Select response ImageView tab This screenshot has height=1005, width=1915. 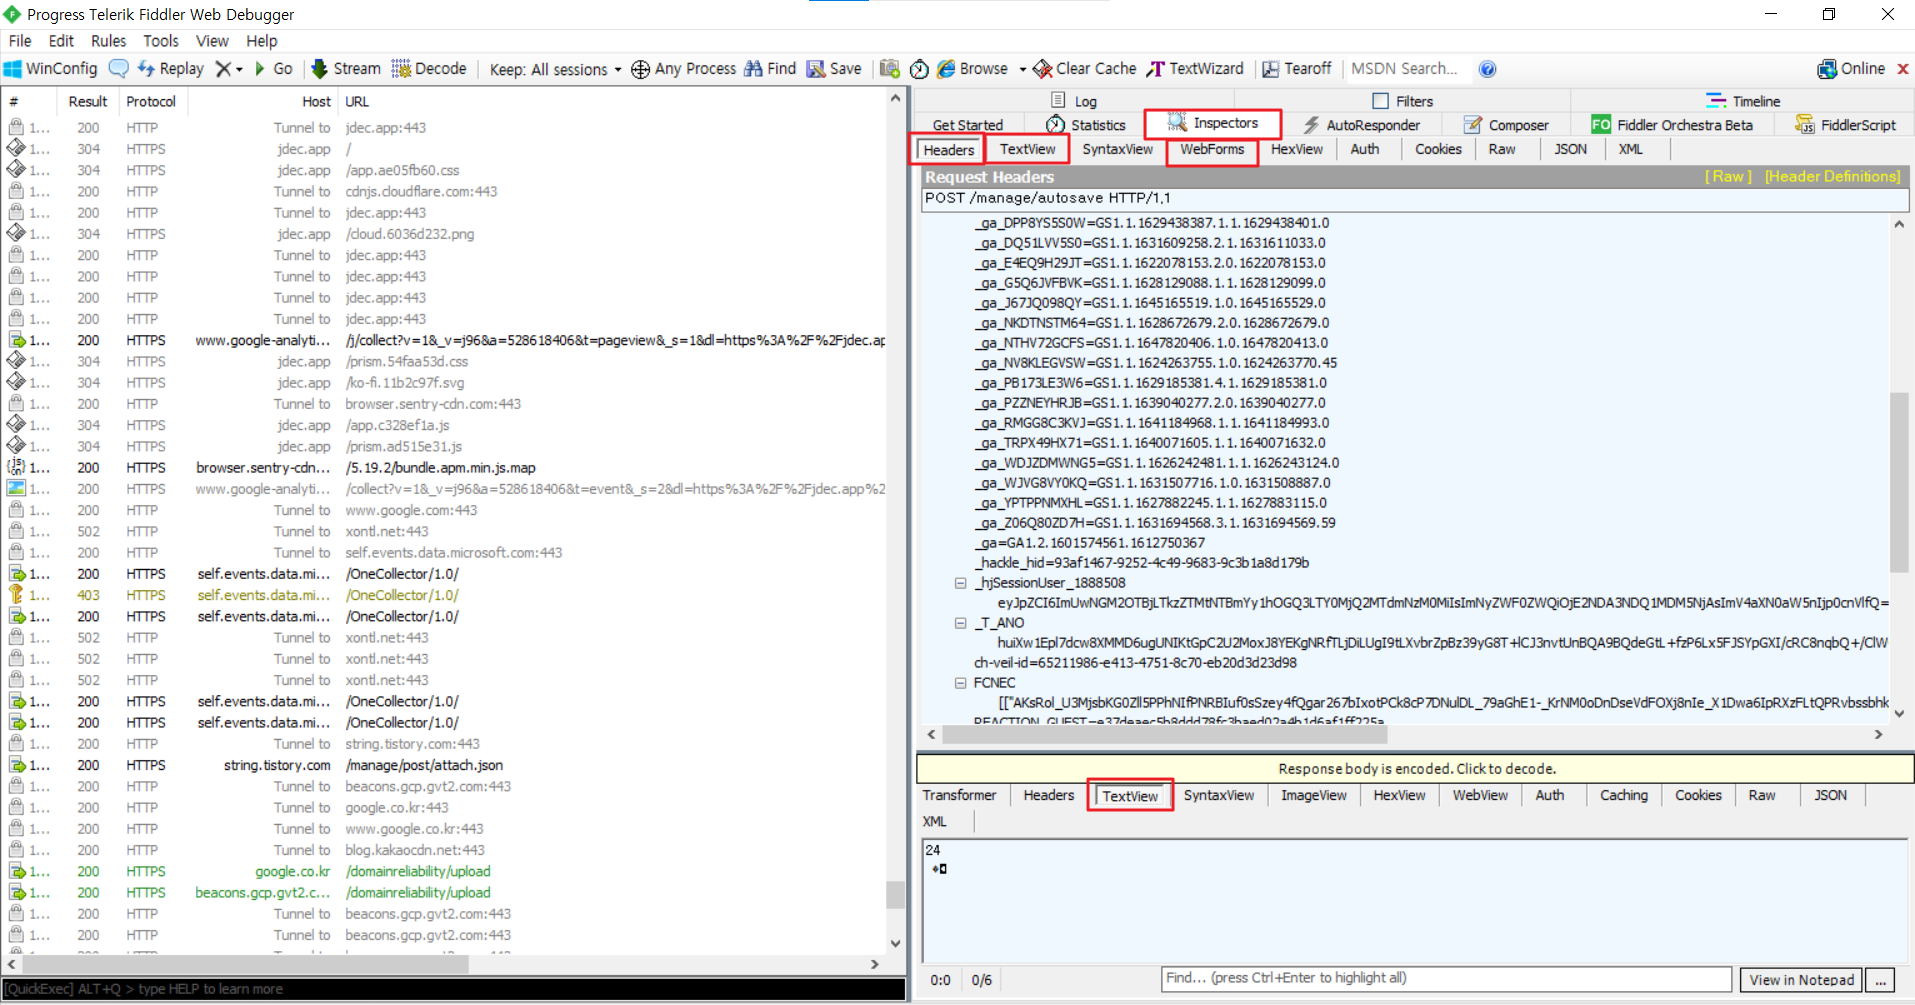coord(1313,795)
